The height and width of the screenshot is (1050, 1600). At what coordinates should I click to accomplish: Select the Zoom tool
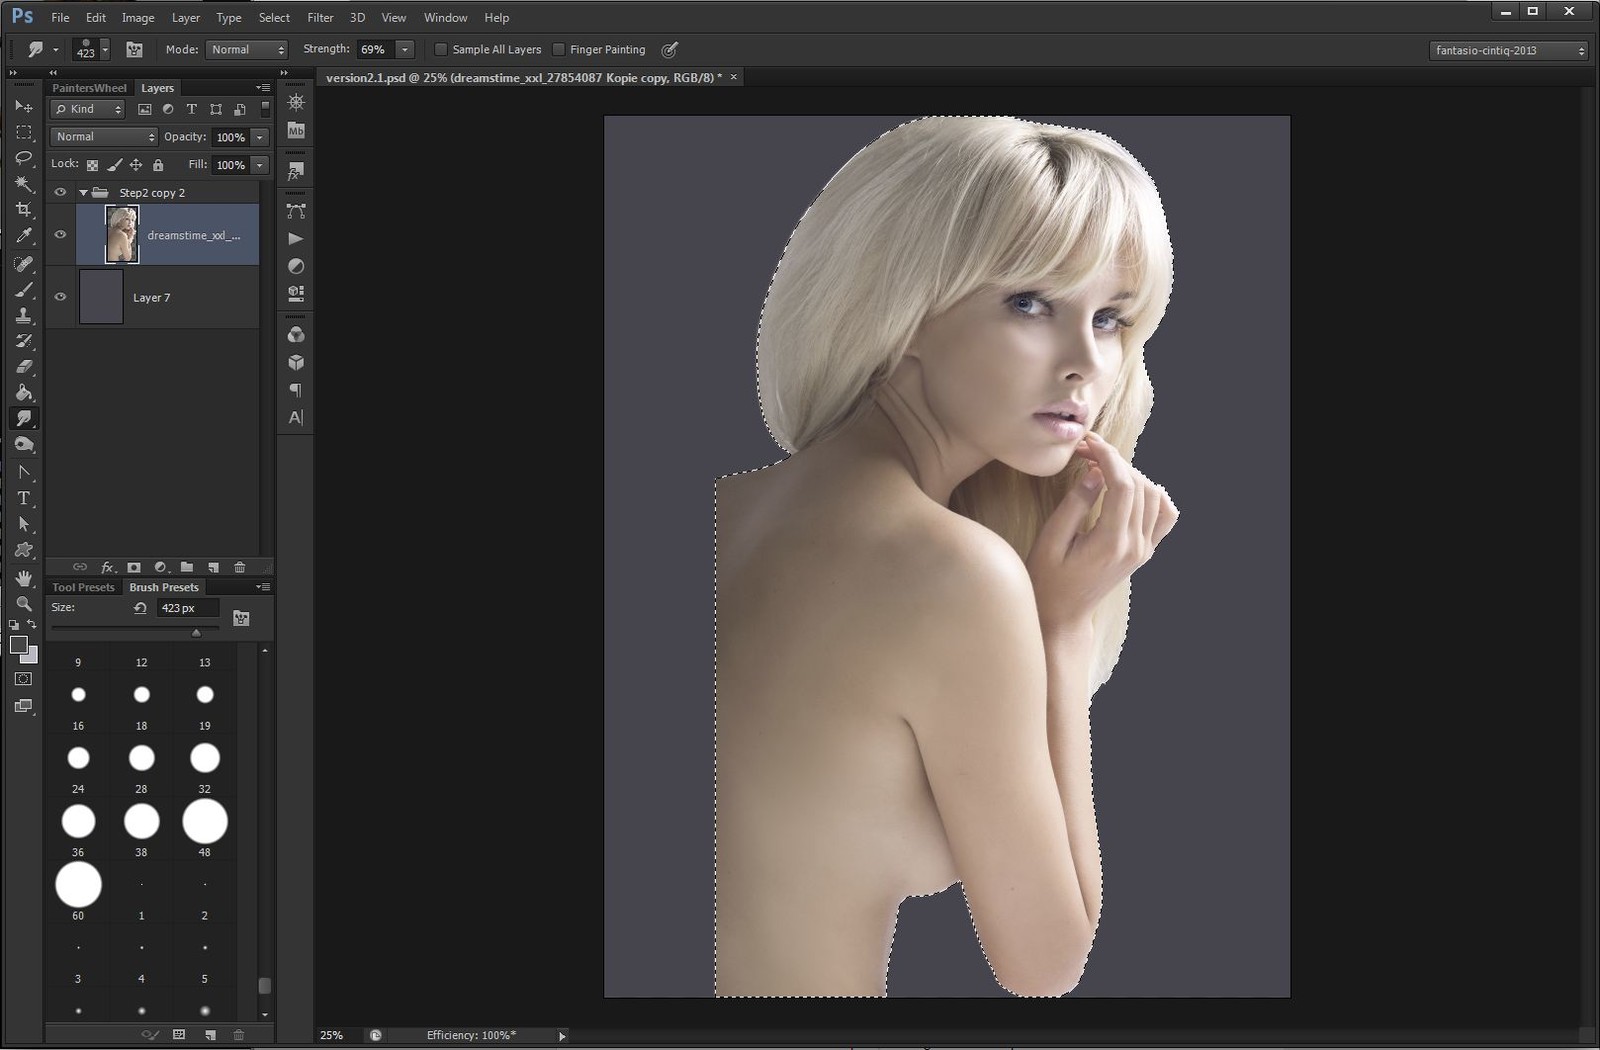point(24,604)
